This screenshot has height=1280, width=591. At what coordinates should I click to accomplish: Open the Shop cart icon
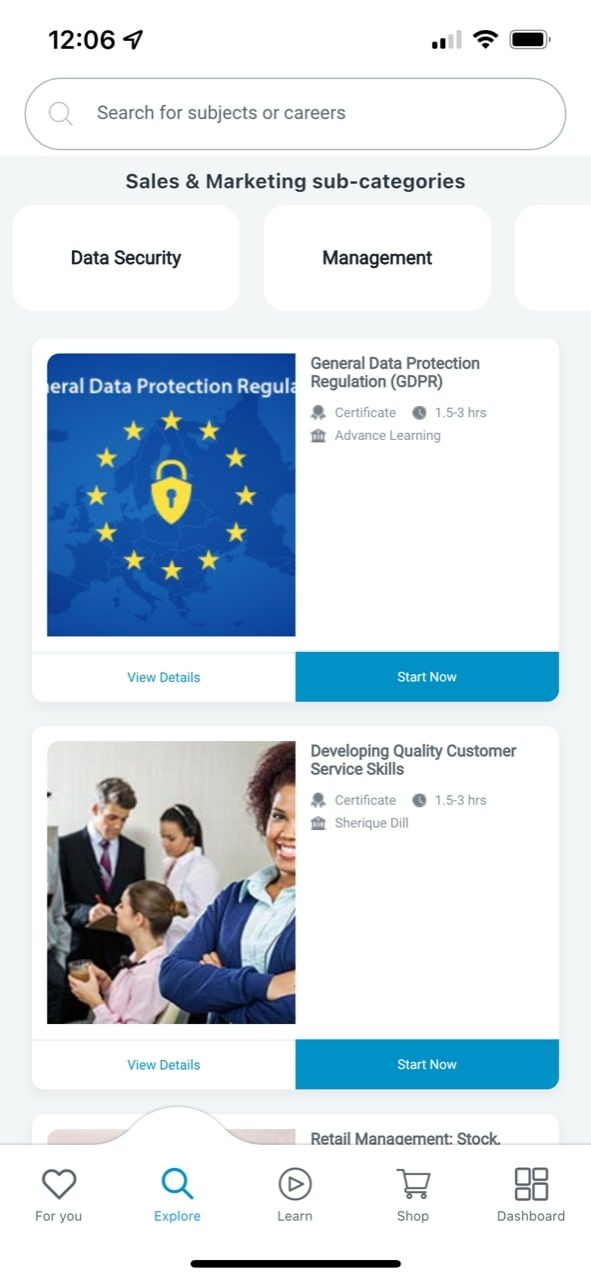(413, 1184)
